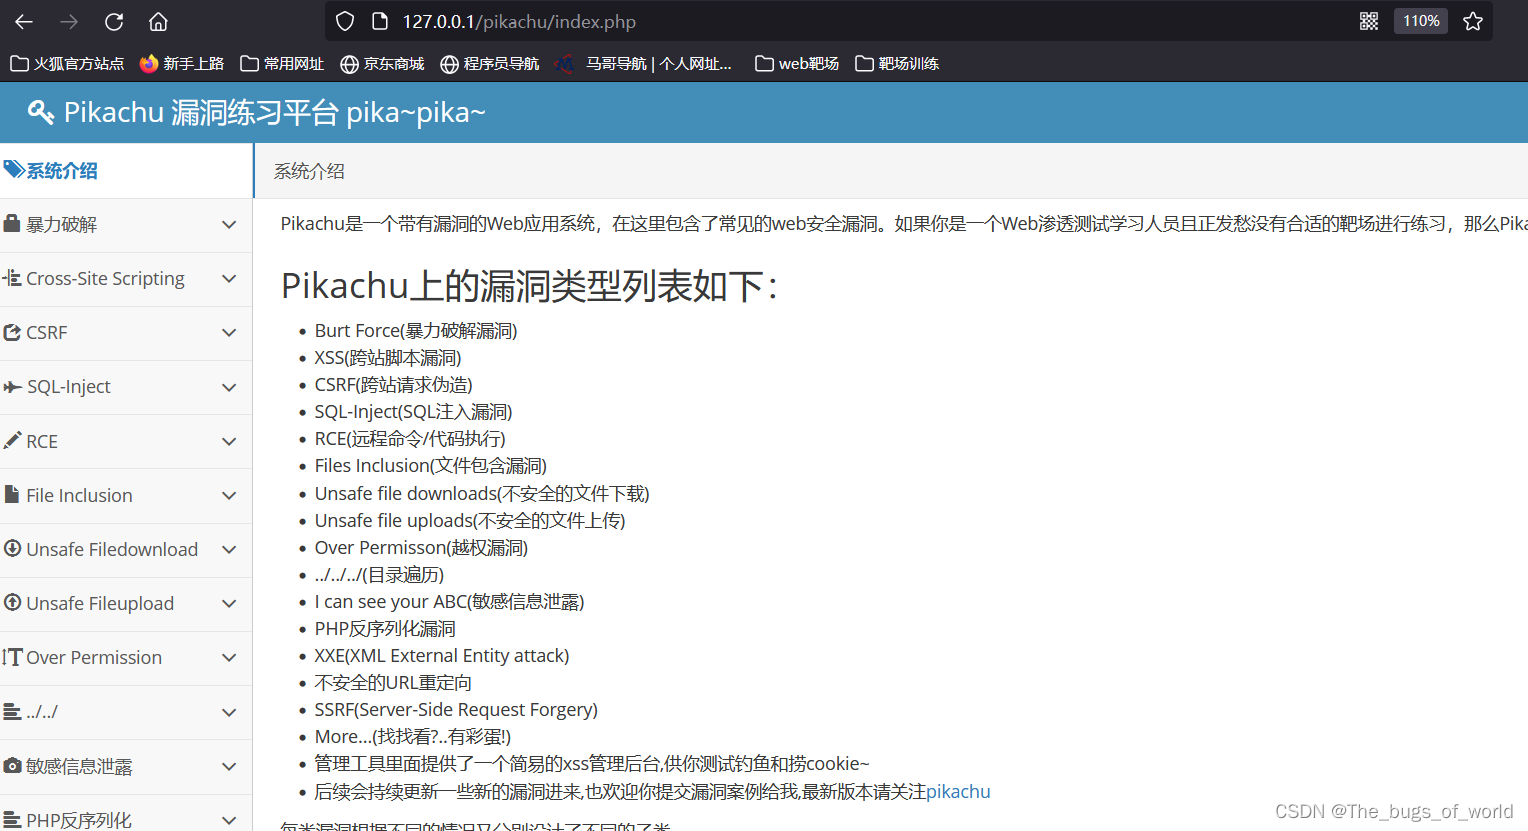The image size is (1528, 831).
Task: Expand the Unsafe Filedownload chevron
Action: tap(229, 549)
